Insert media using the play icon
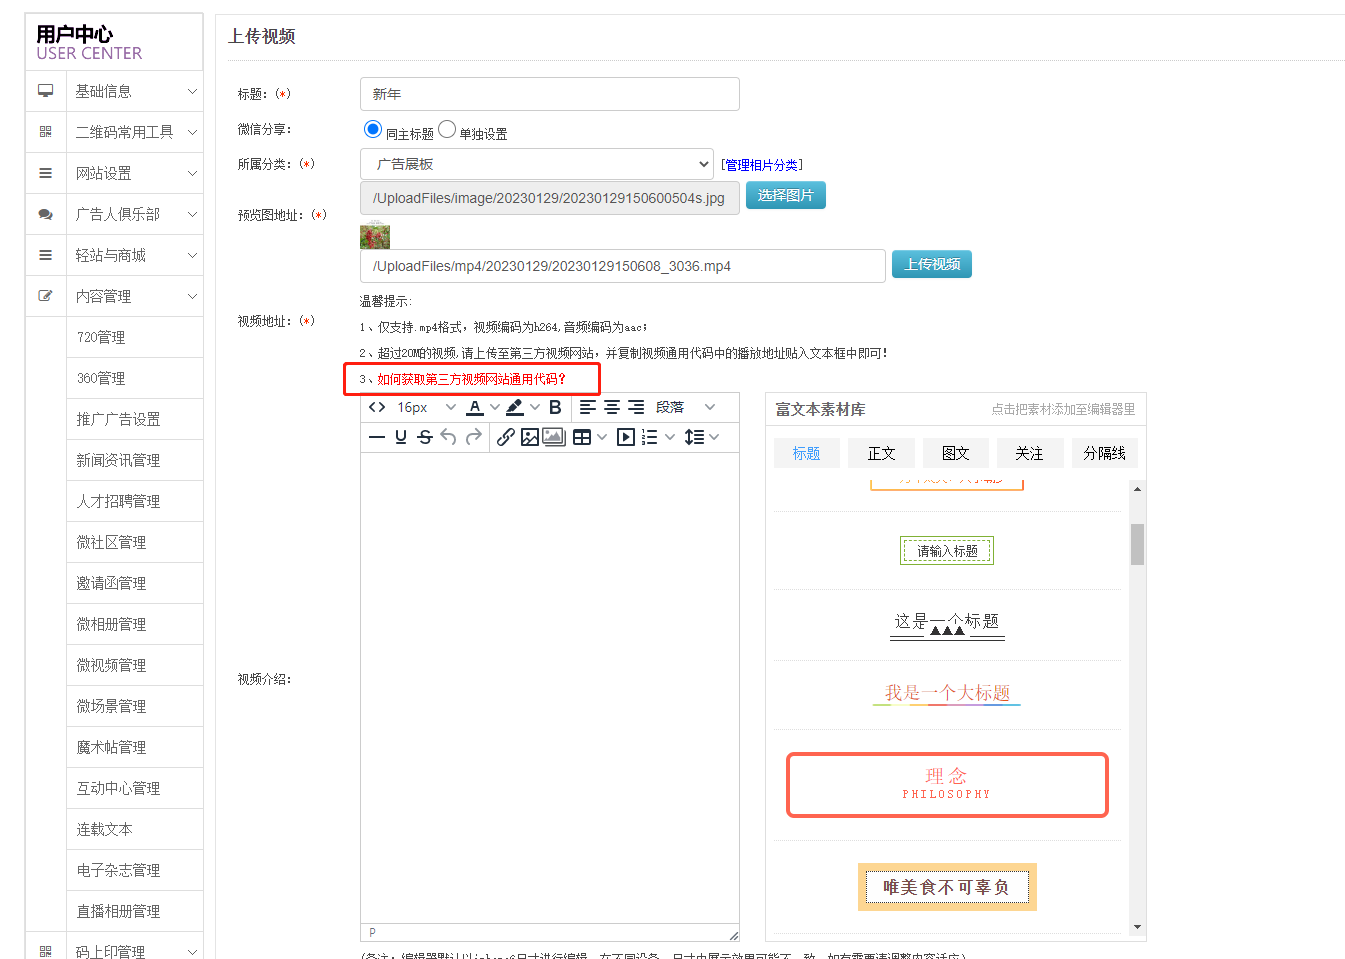 [x=626, y=437]
